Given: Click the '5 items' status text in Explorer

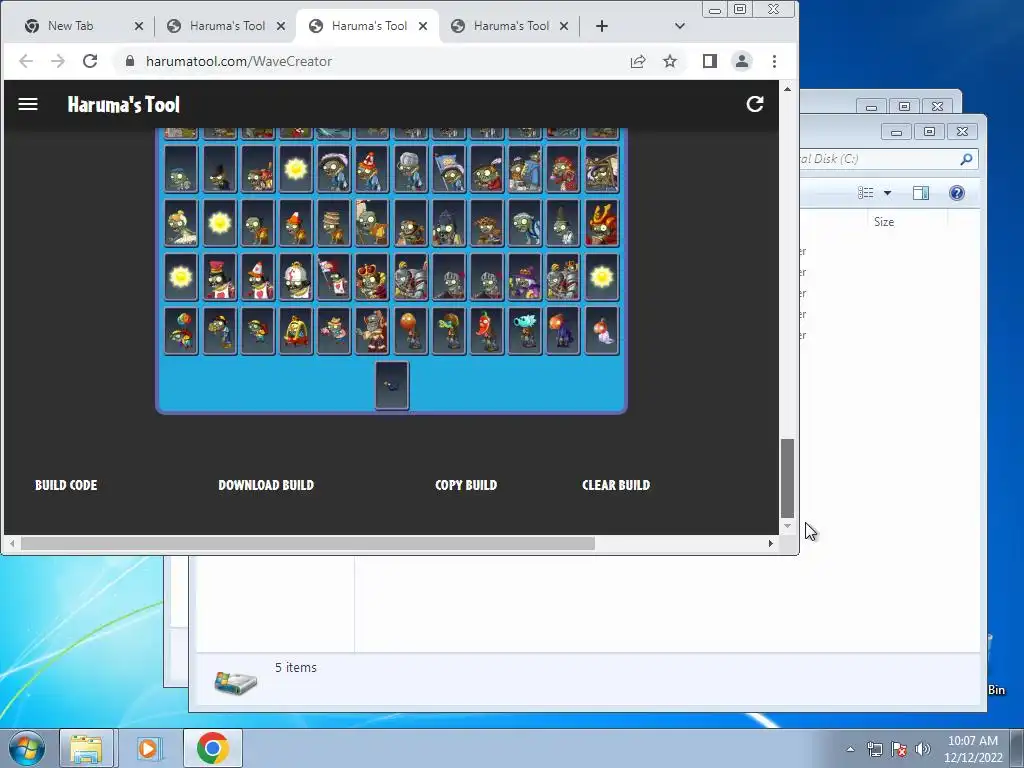Looking at the screenshot, I should pyautogui.click(x=295, y=667).
